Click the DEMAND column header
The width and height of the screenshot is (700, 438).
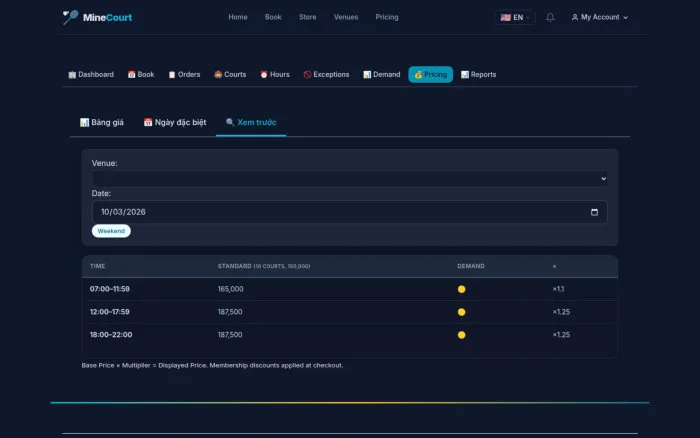point(471,266)
